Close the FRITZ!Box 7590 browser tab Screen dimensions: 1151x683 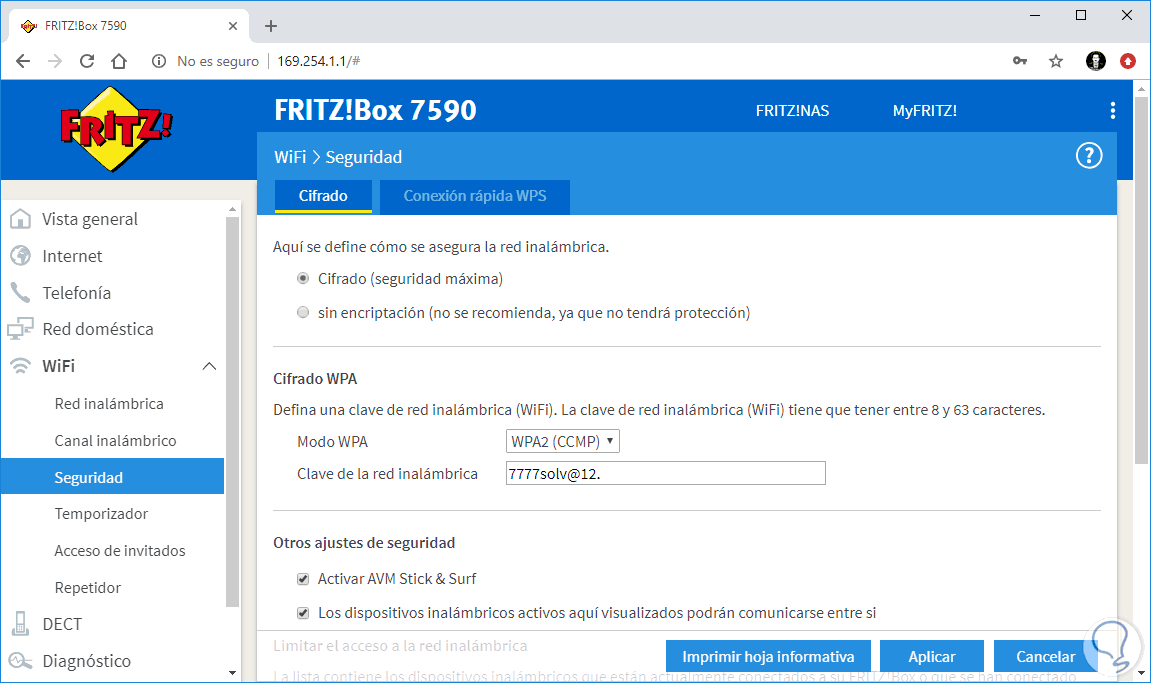coord(233,26)
